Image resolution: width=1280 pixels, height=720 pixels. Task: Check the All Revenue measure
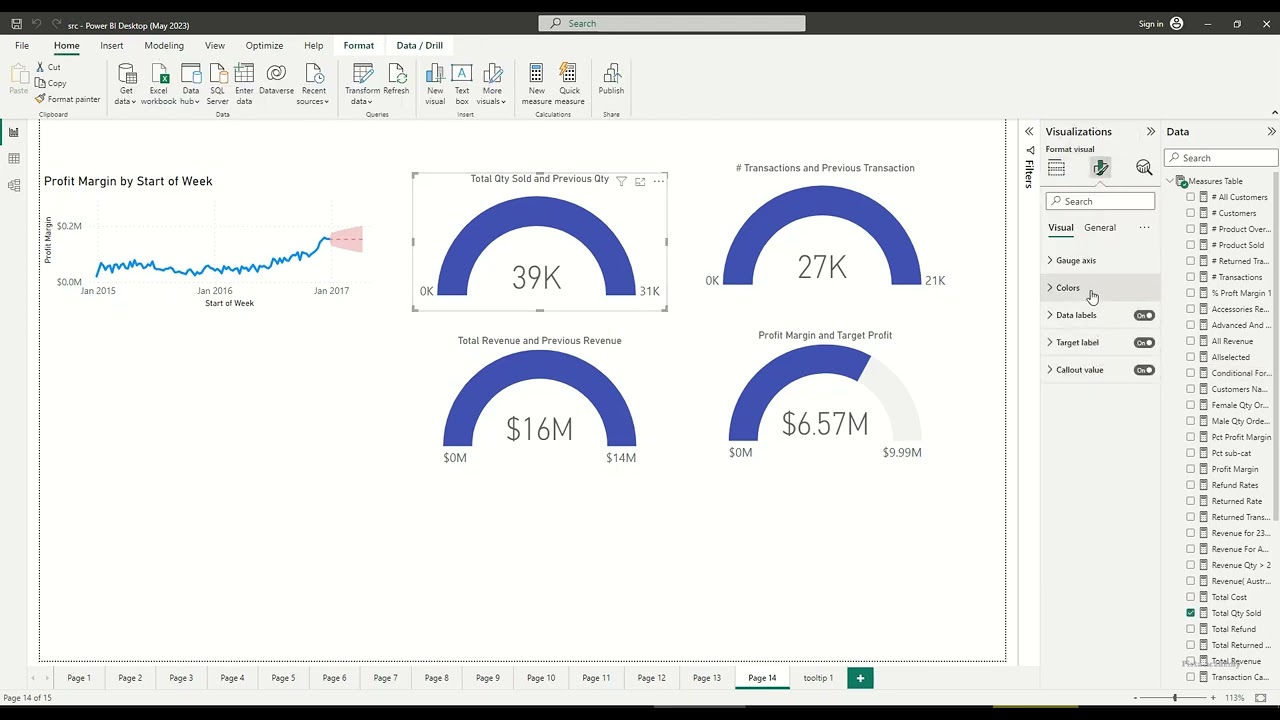click(1190, 341)
